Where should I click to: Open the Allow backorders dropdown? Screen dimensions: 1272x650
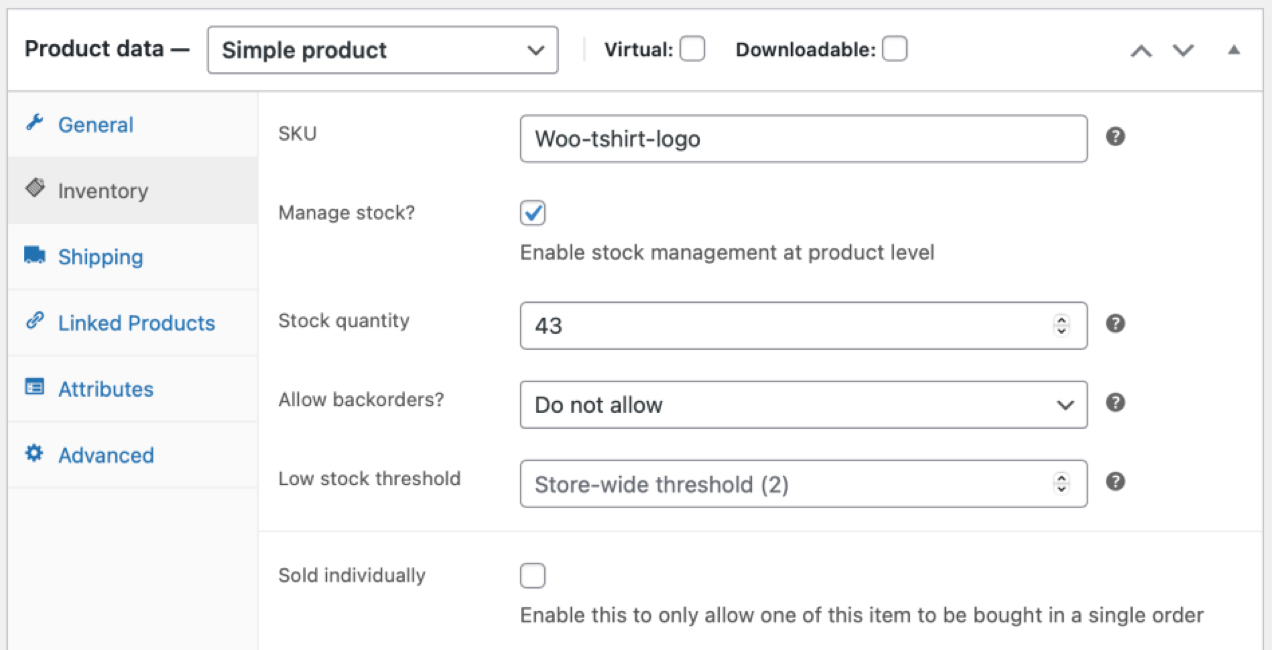[x=803, y=404]
